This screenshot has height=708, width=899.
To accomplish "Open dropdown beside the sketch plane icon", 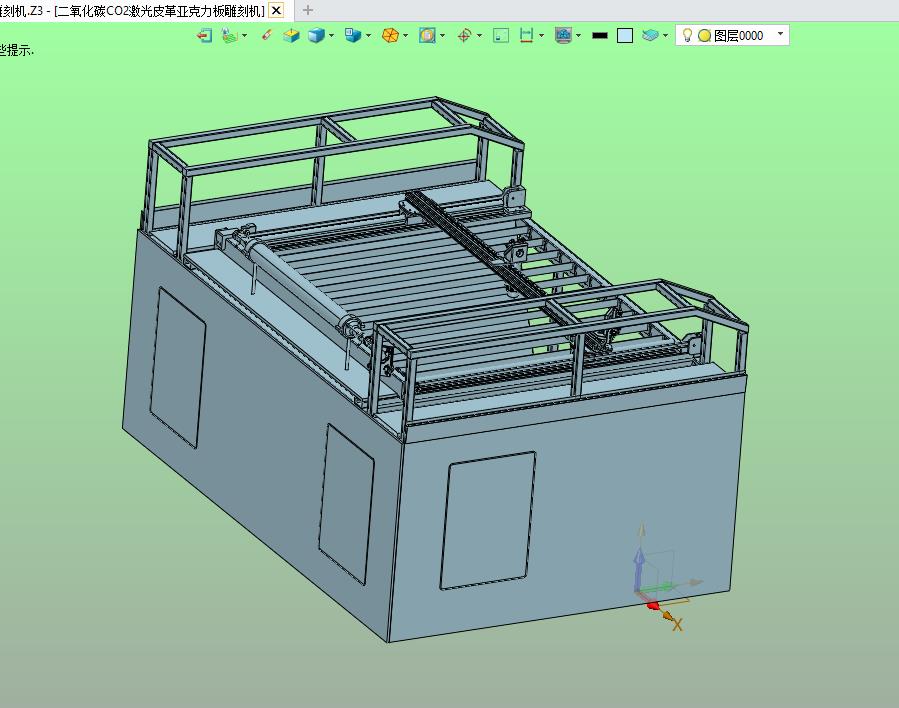I will coord(245,36).
